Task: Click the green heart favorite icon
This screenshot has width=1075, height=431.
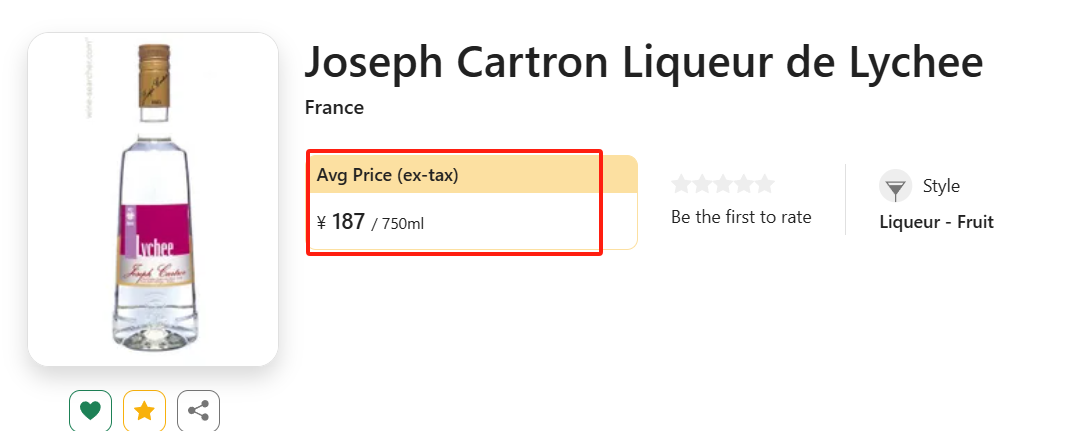Action: pyautogui.click(x=90, y=410)
